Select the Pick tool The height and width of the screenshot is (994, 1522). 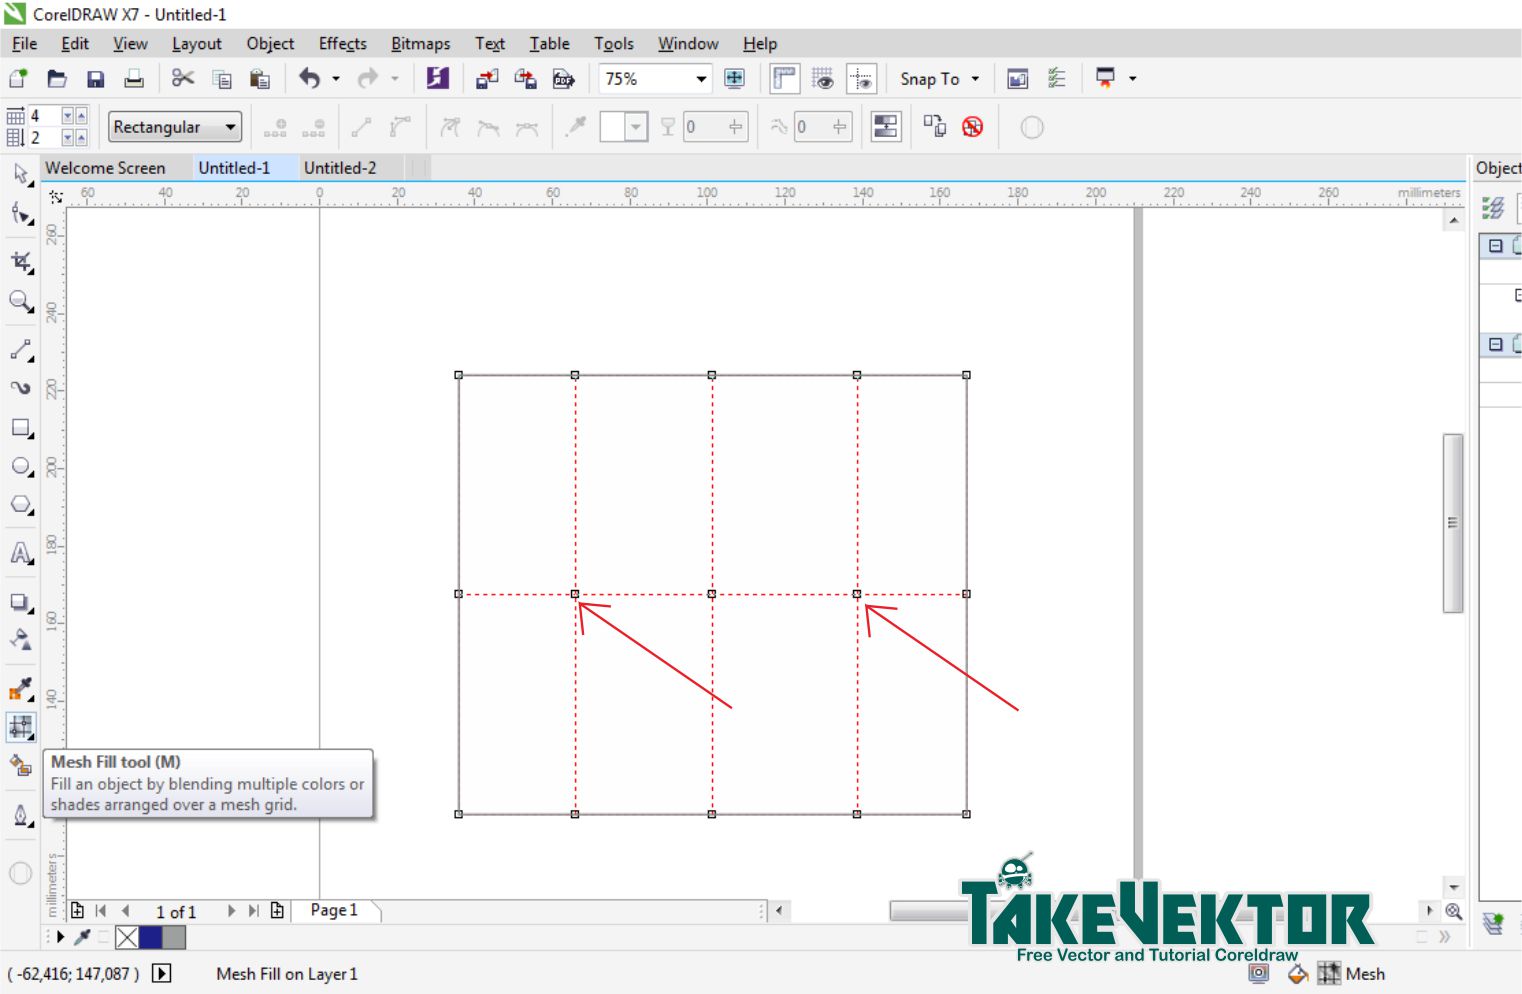coord(20,172)
